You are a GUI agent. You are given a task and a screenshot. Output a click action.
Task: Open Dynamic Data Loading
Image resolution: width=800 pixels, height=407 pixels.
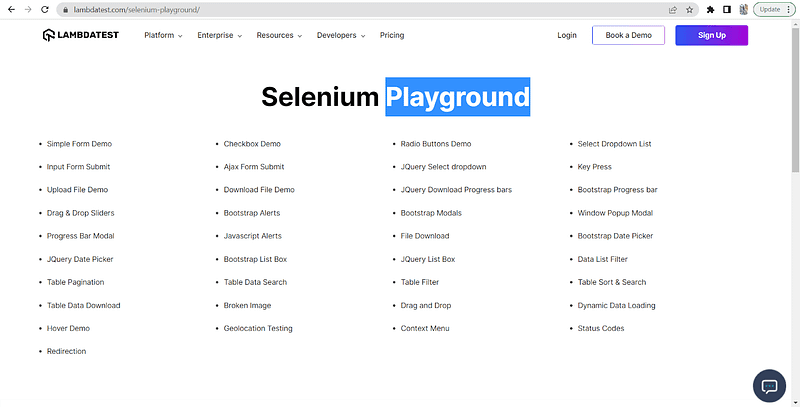616,306
